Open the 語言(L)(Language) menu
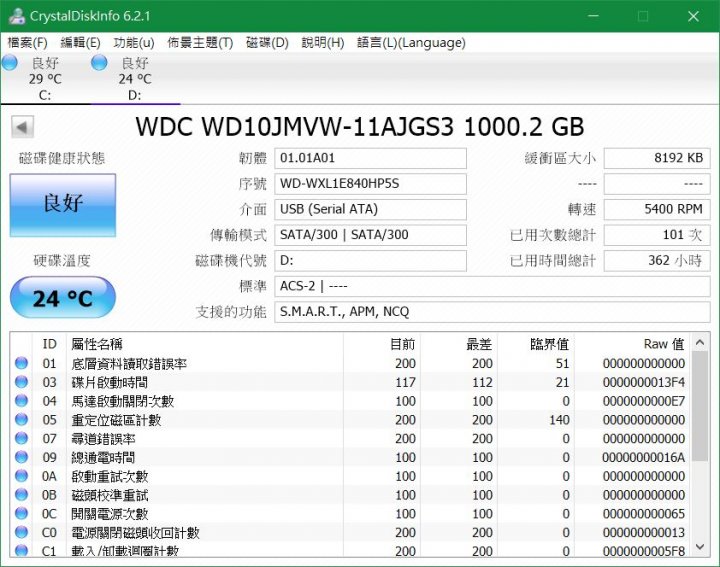Viewport: 720px width, 567px height. click(x=411, y=43)
